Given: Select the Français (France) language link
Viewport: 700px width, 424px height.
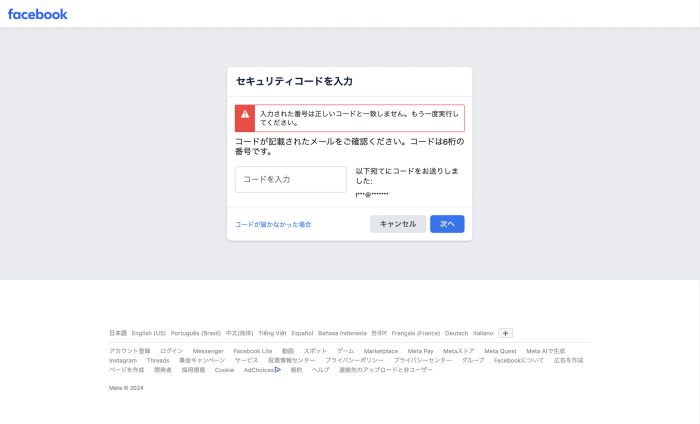Looking at the screenshot, I should pyautogui.click(x=416, y=333).
